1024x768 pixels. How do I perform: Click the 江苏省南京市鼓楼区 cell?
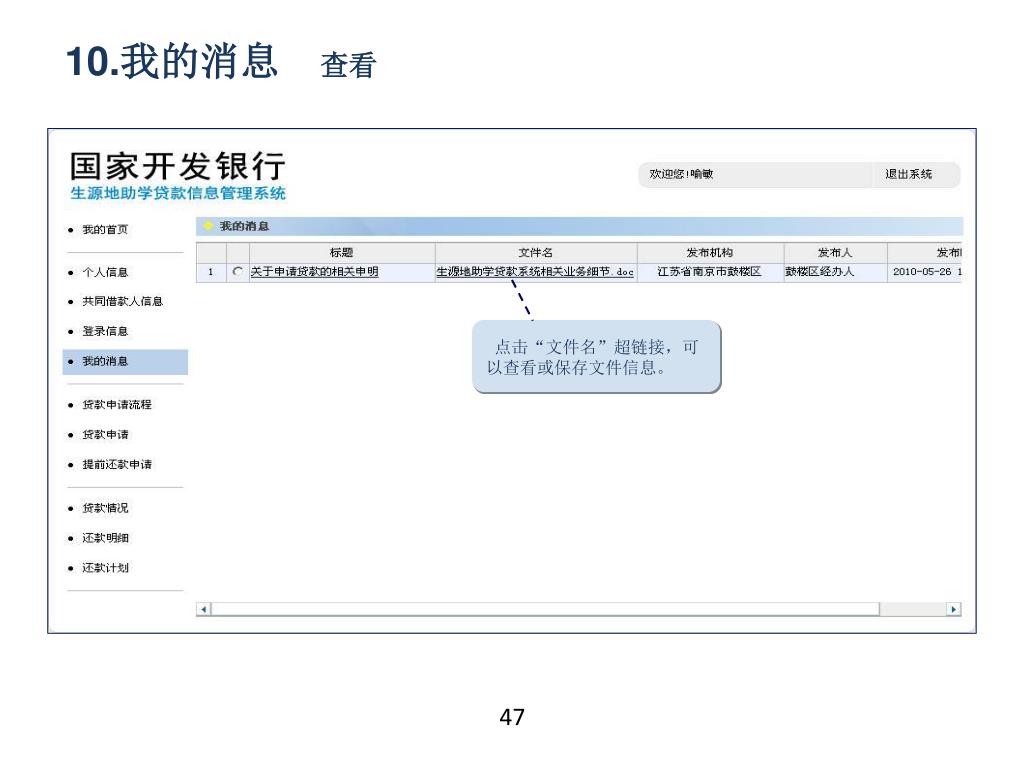tap(710, 272)
